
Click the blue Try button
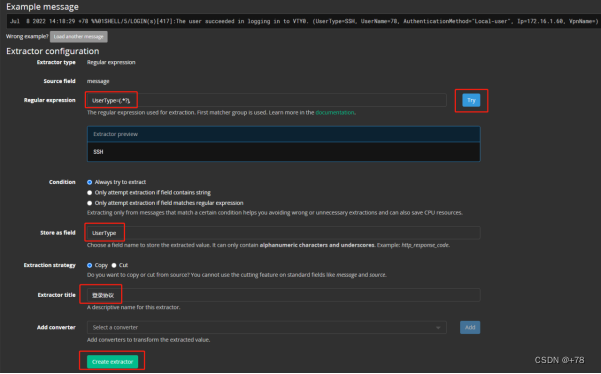click(x=471, y=100)
